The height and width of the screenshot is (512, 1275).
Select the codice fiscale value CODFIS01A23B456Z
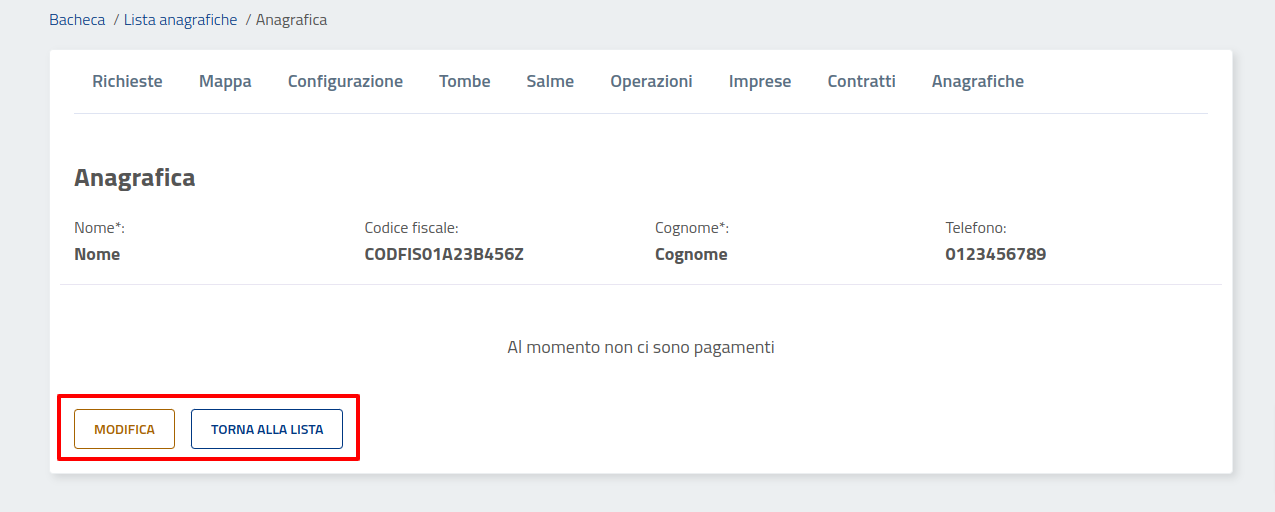444,255
